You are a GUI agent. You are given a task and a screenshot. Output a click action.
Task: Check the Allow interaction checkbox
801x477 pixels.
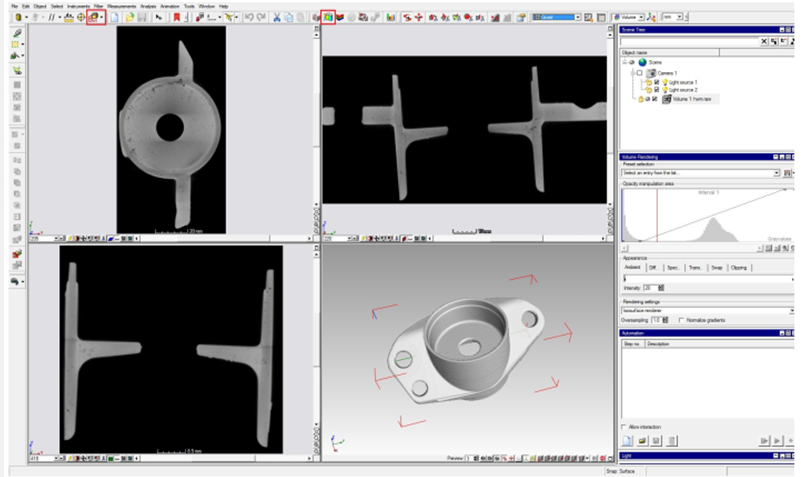click(624, 426)
